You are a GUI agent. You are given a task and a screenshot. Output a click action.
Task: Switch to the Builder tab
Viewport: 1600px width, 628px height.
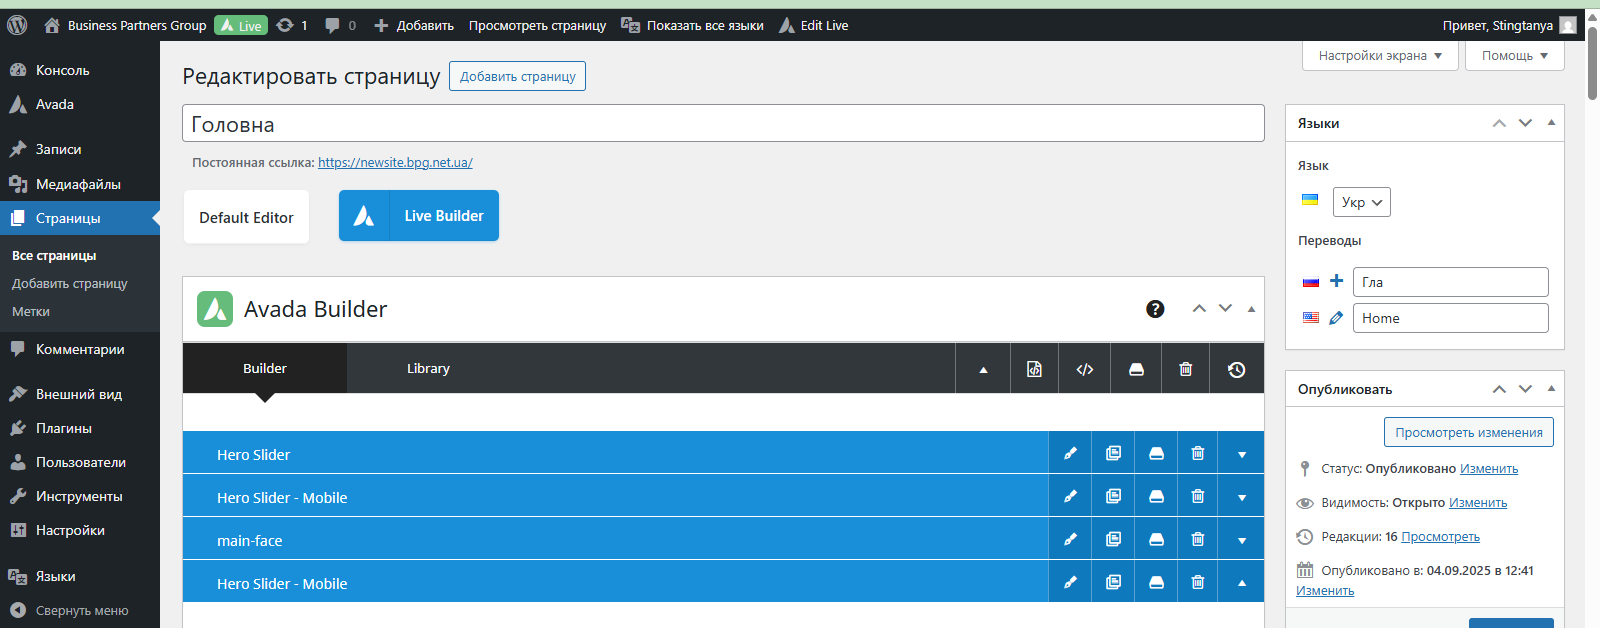click(265, 369)
